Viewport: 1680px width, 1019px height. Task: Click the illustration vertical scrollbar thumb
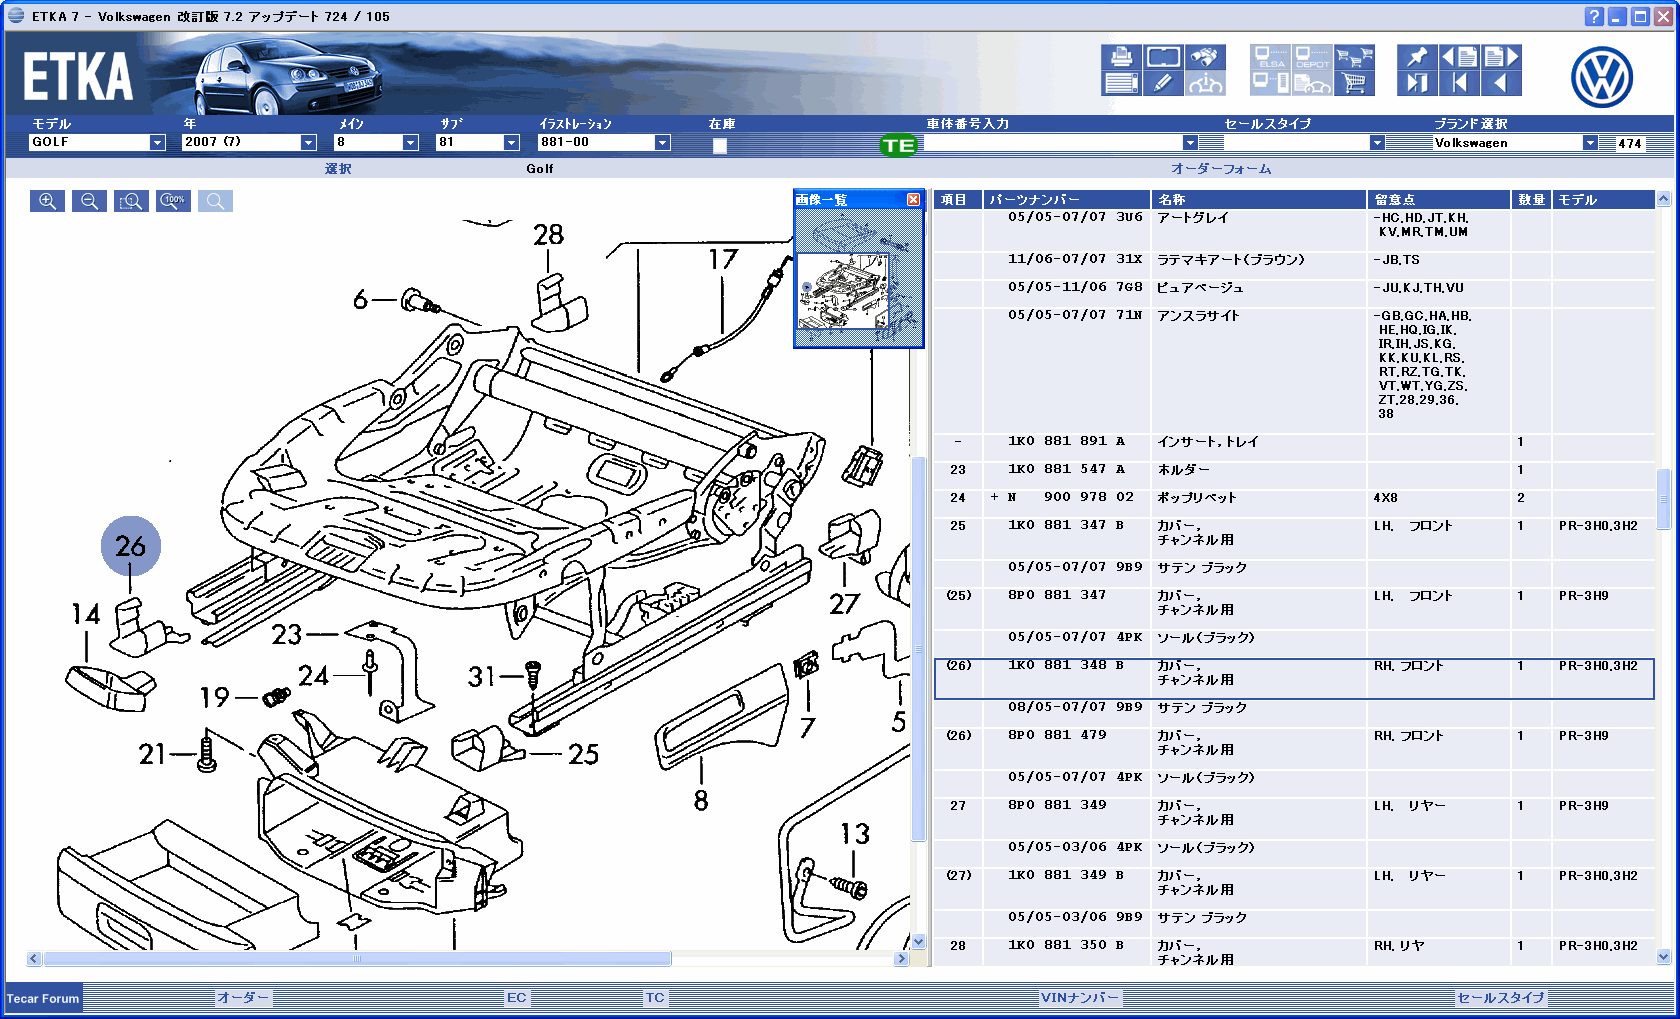click(x=919, y=650)
